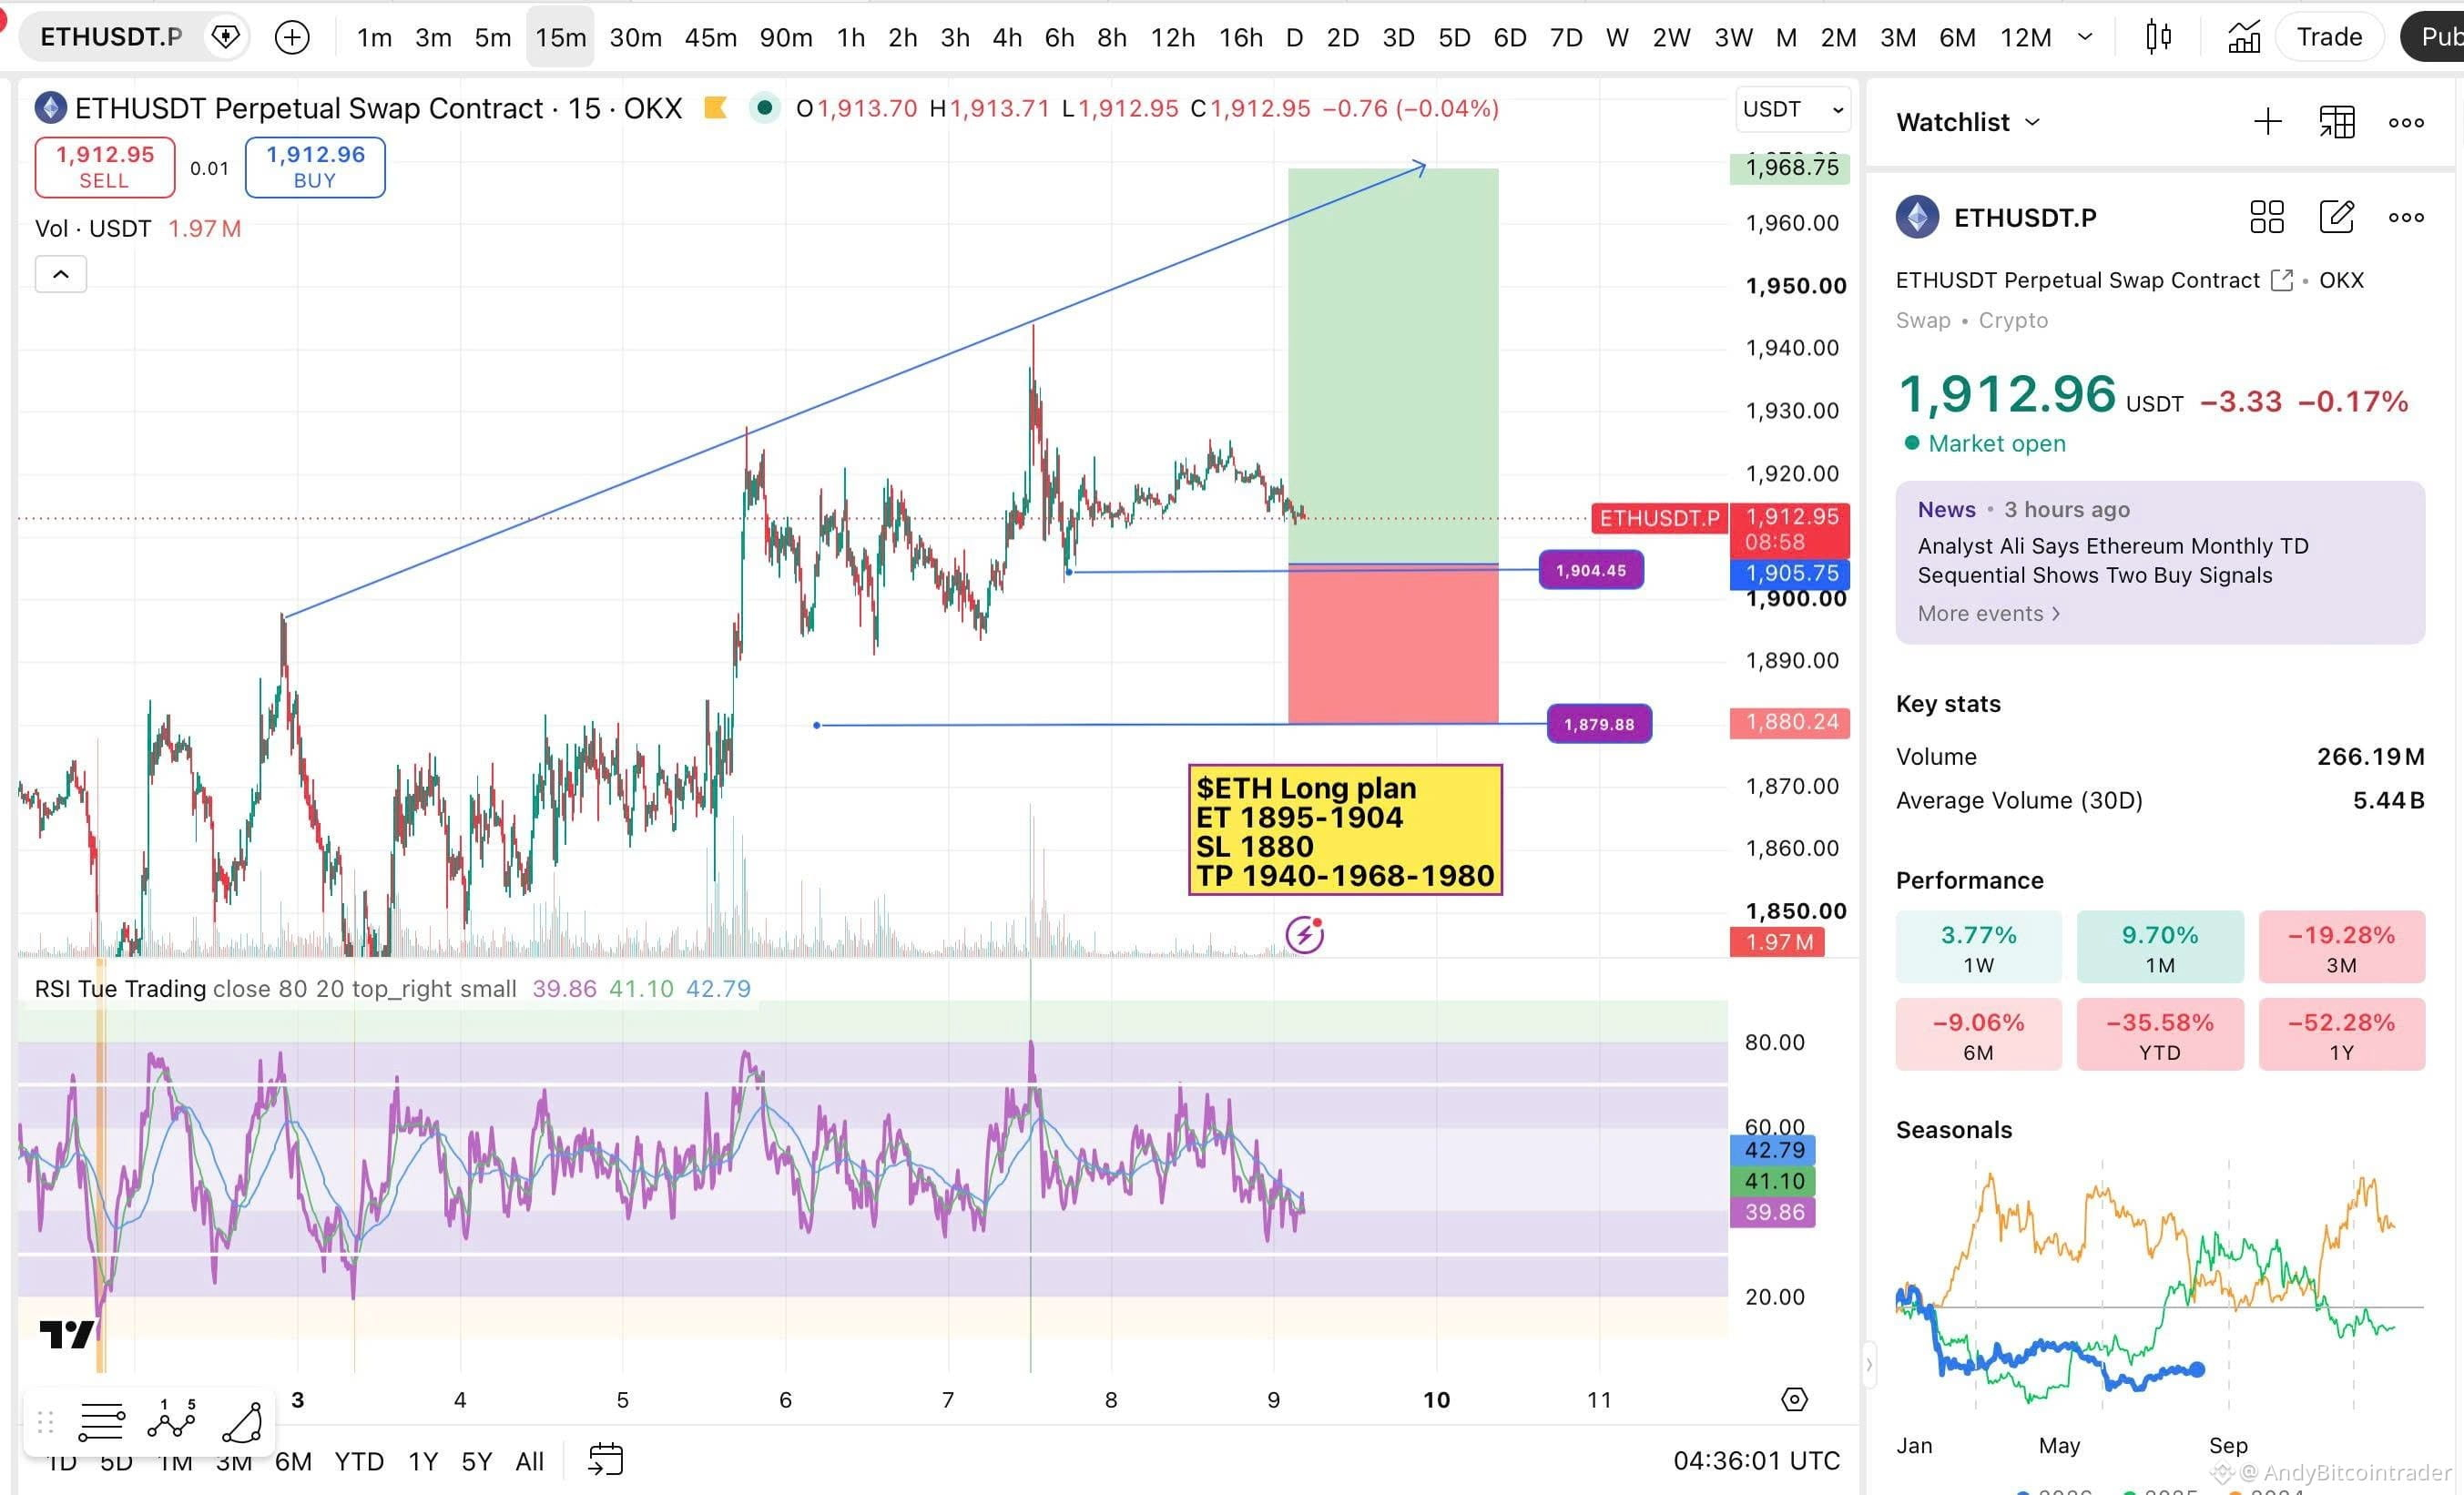The image size is (2464, 1495).
Task: Select the horizontal lines drawing tool
Action: pyautogui.click(x=101, y=1421)
